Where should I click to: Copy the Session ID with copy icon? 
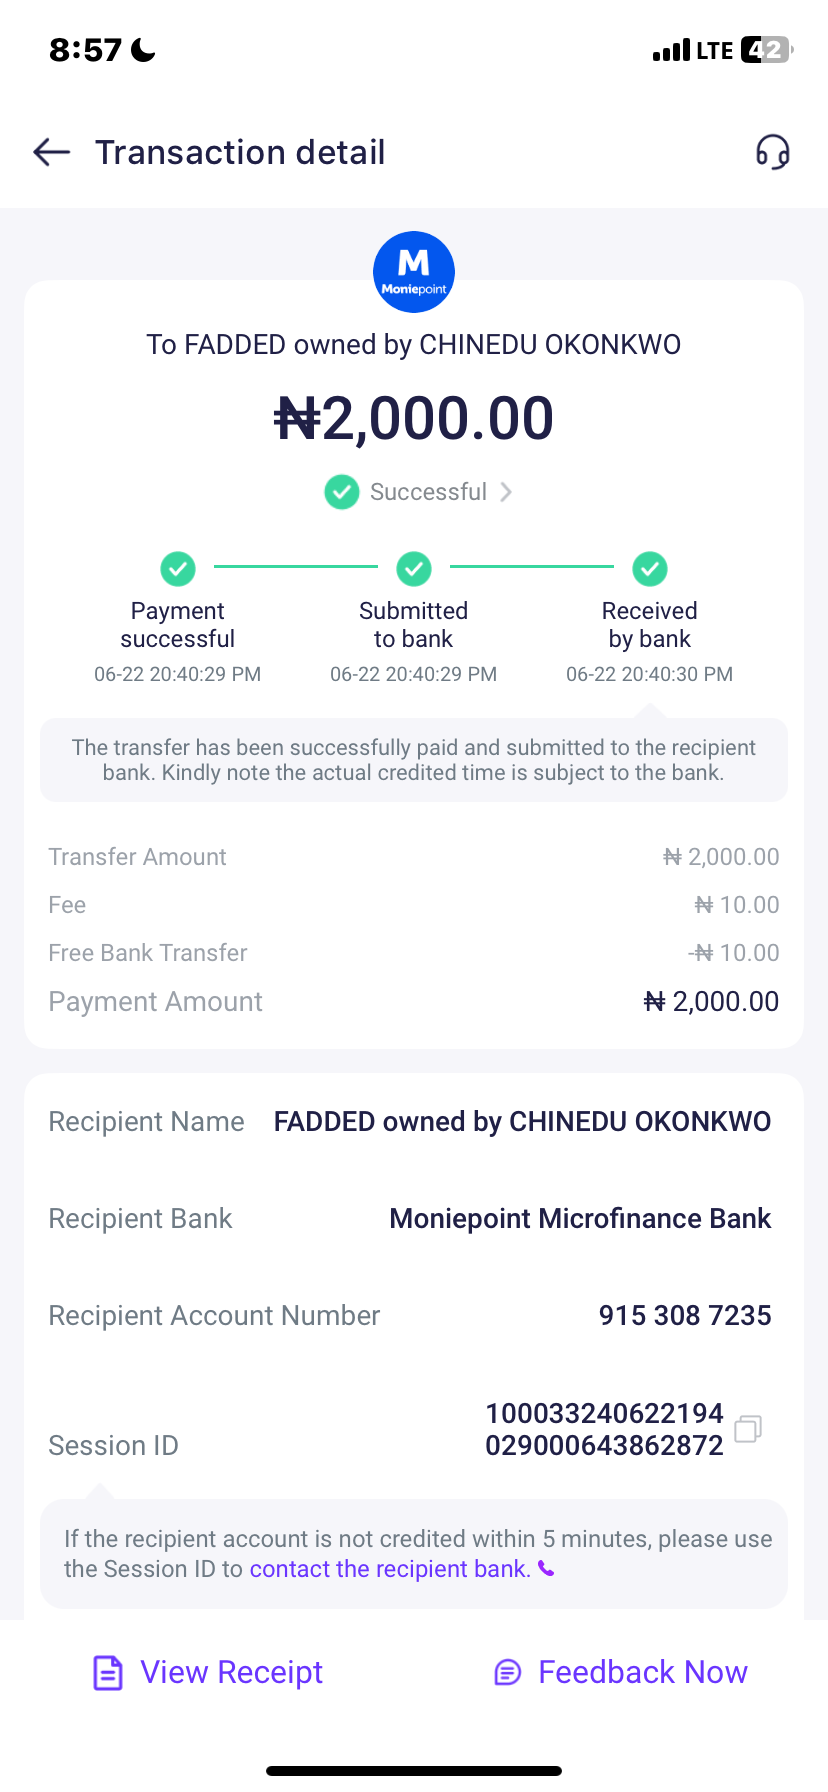(748, 1429)
